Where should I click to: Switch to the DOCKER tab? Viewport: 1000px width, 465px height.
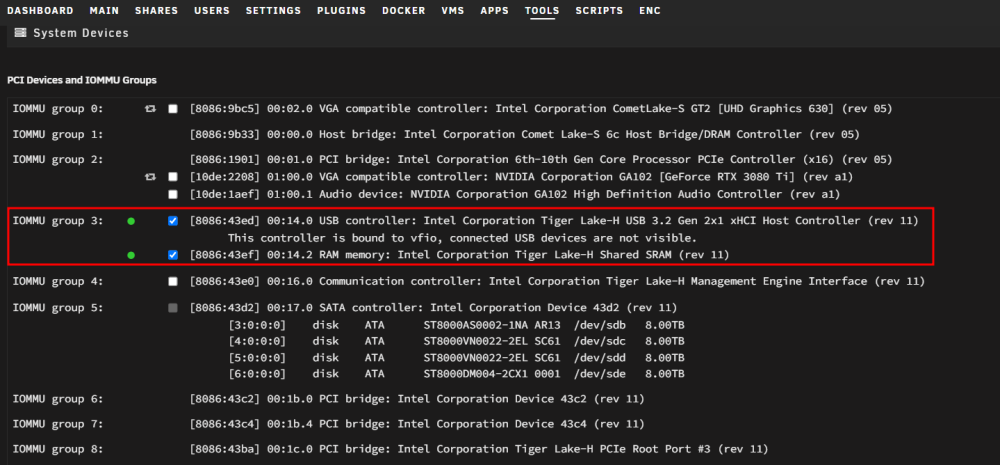tap(404, 11)
